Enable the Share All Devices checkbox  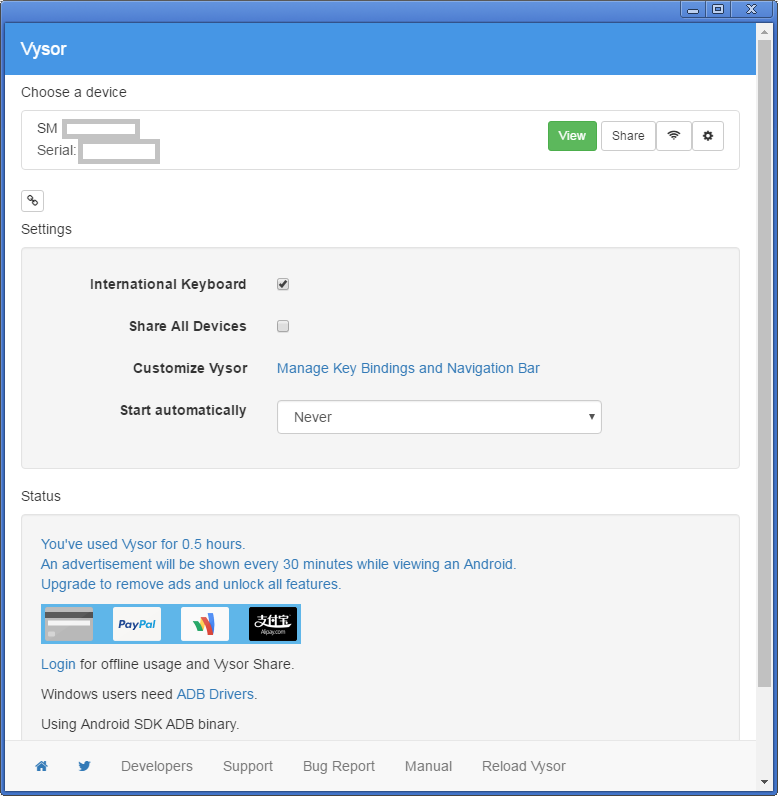pyautogui.click(x=283, y=326)
